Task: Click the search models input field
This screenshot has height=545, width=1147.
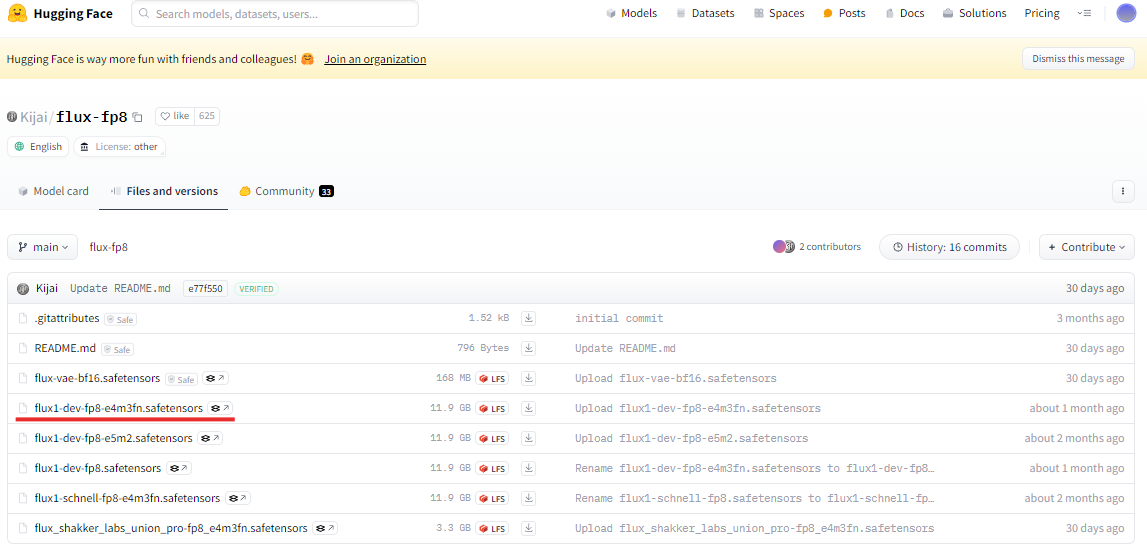Action: [275, 13]
